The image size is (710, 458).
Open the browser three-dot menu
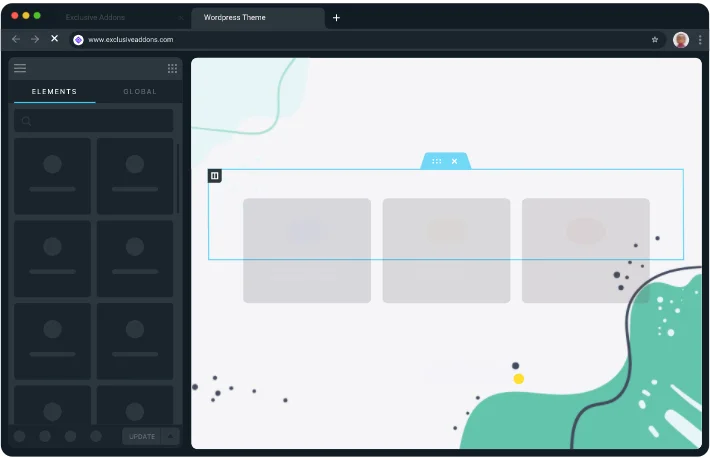pyautogui.click(x=700, y=40)
